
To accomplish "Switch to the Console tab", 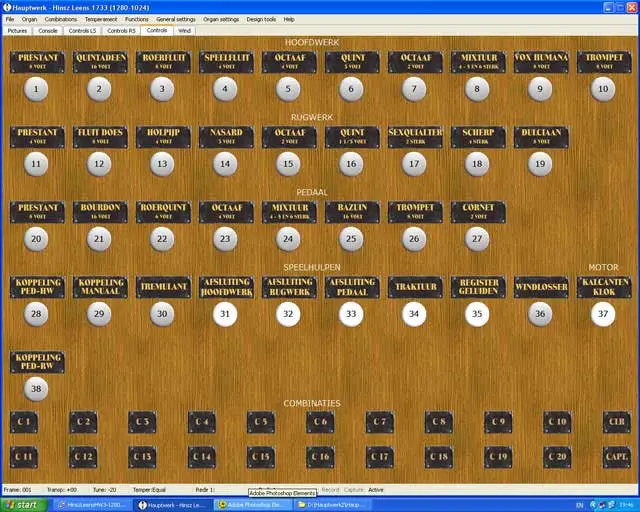I will pyautogui.click(x=48, y=30).
